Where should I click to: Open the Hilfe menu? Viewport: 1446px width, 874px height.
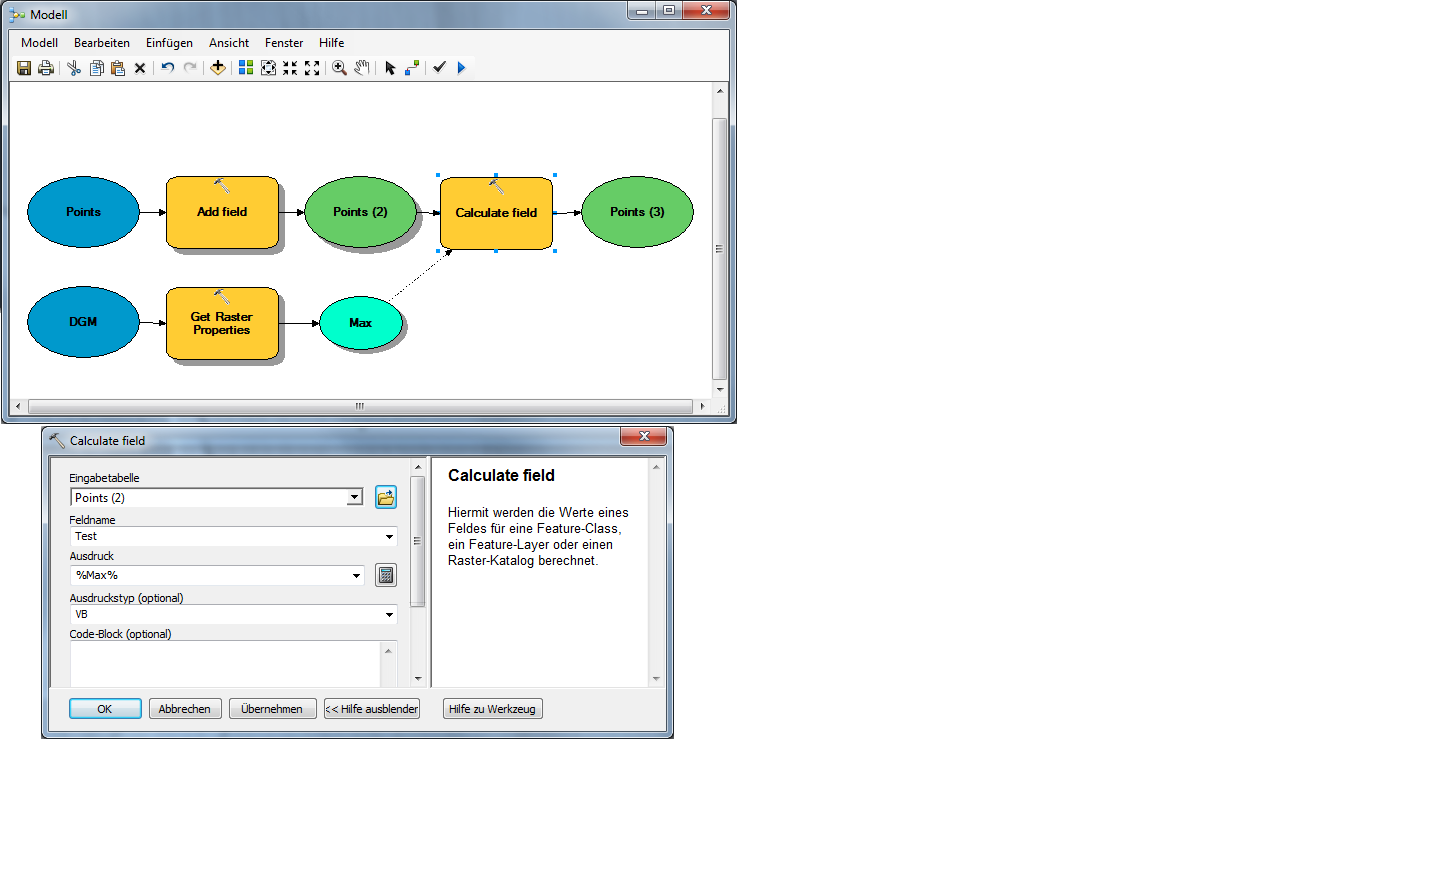(331, 43)
